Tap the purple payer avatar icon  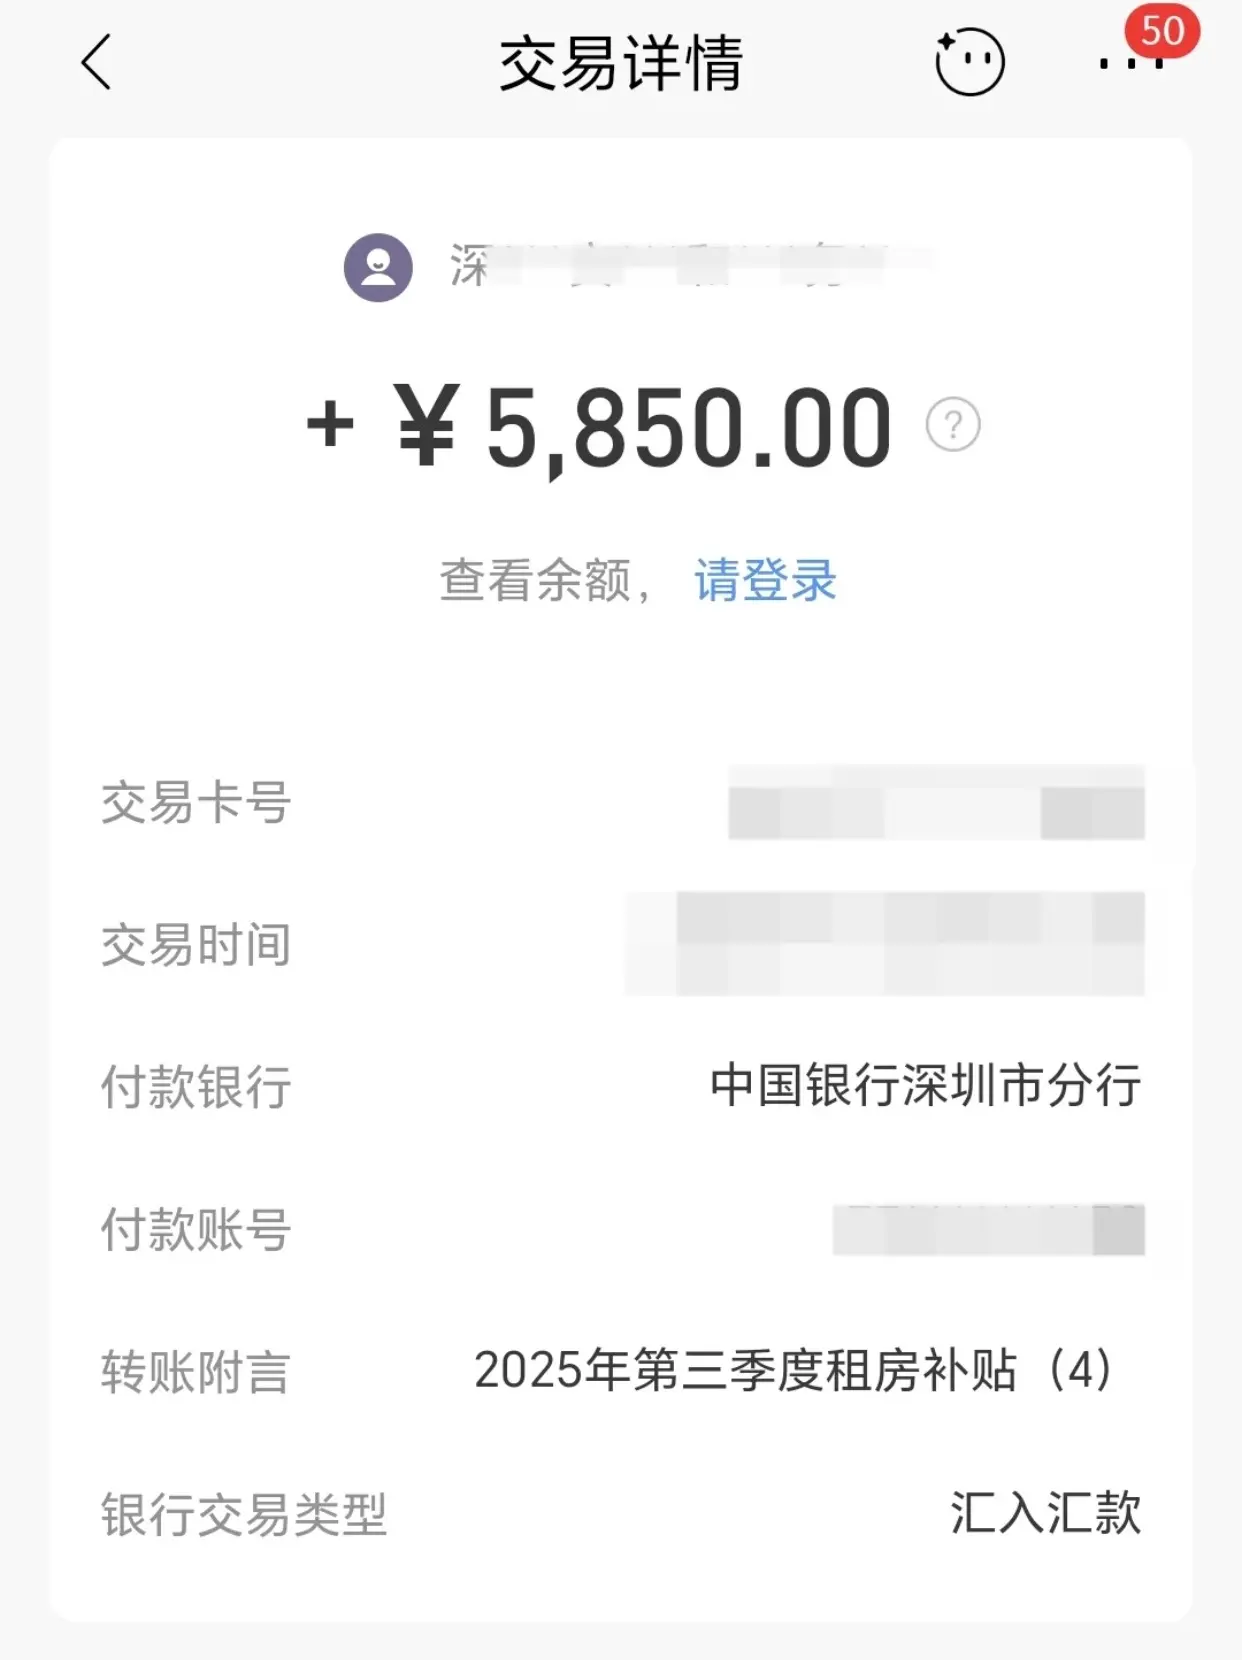(x=378, y=267)
